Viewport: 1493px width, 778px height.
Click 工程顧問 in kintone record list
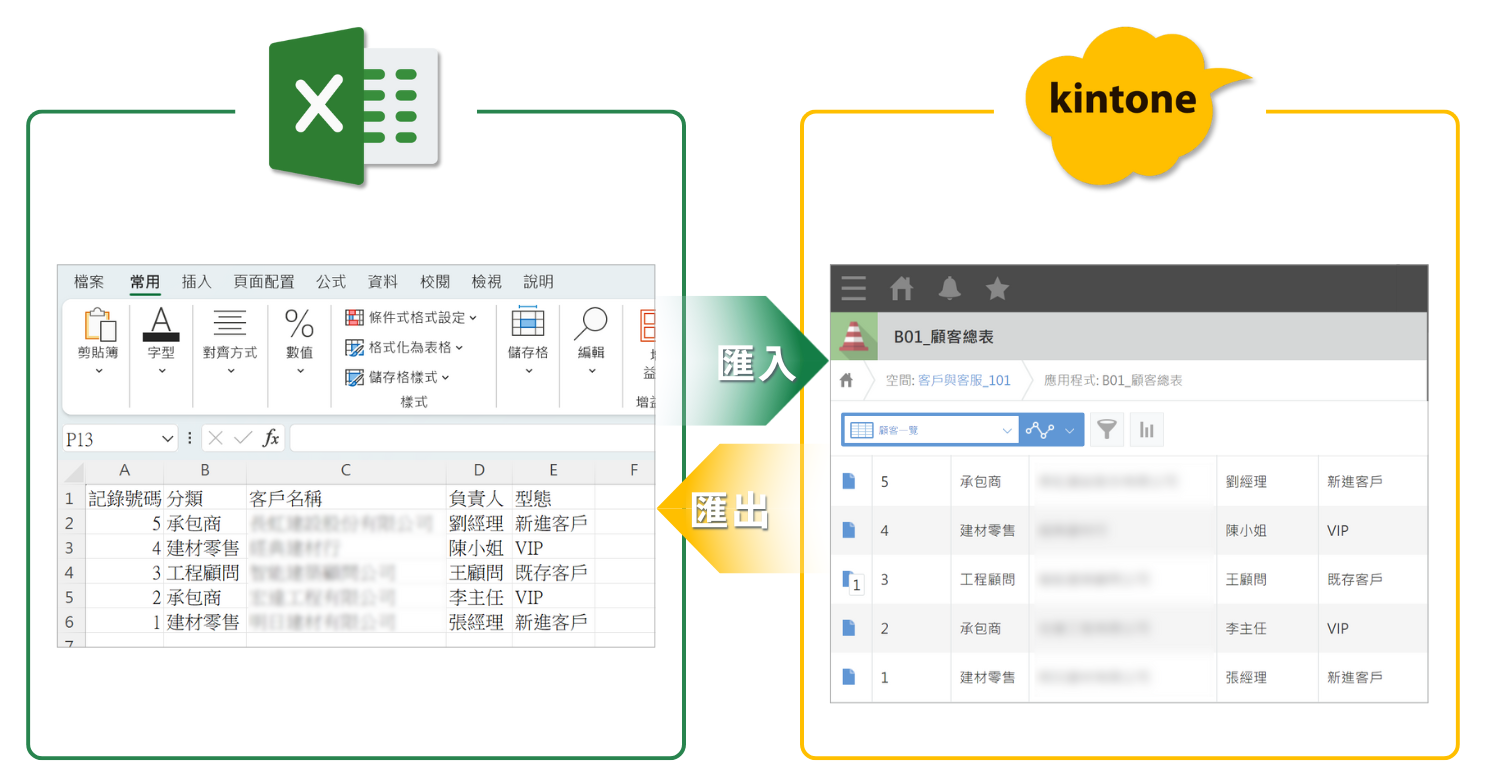[x=987, y=579]
